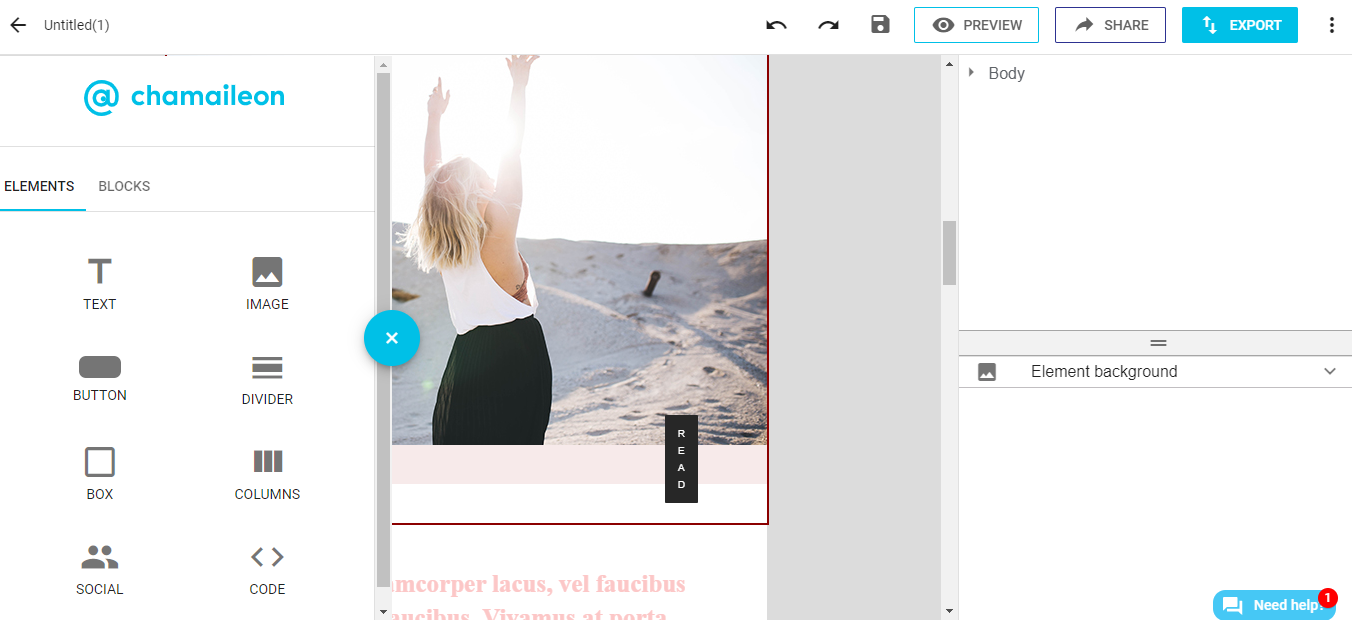Viewport: 1352px width, 620px height.
Task: Save the current email template
Action: (880, 25)
